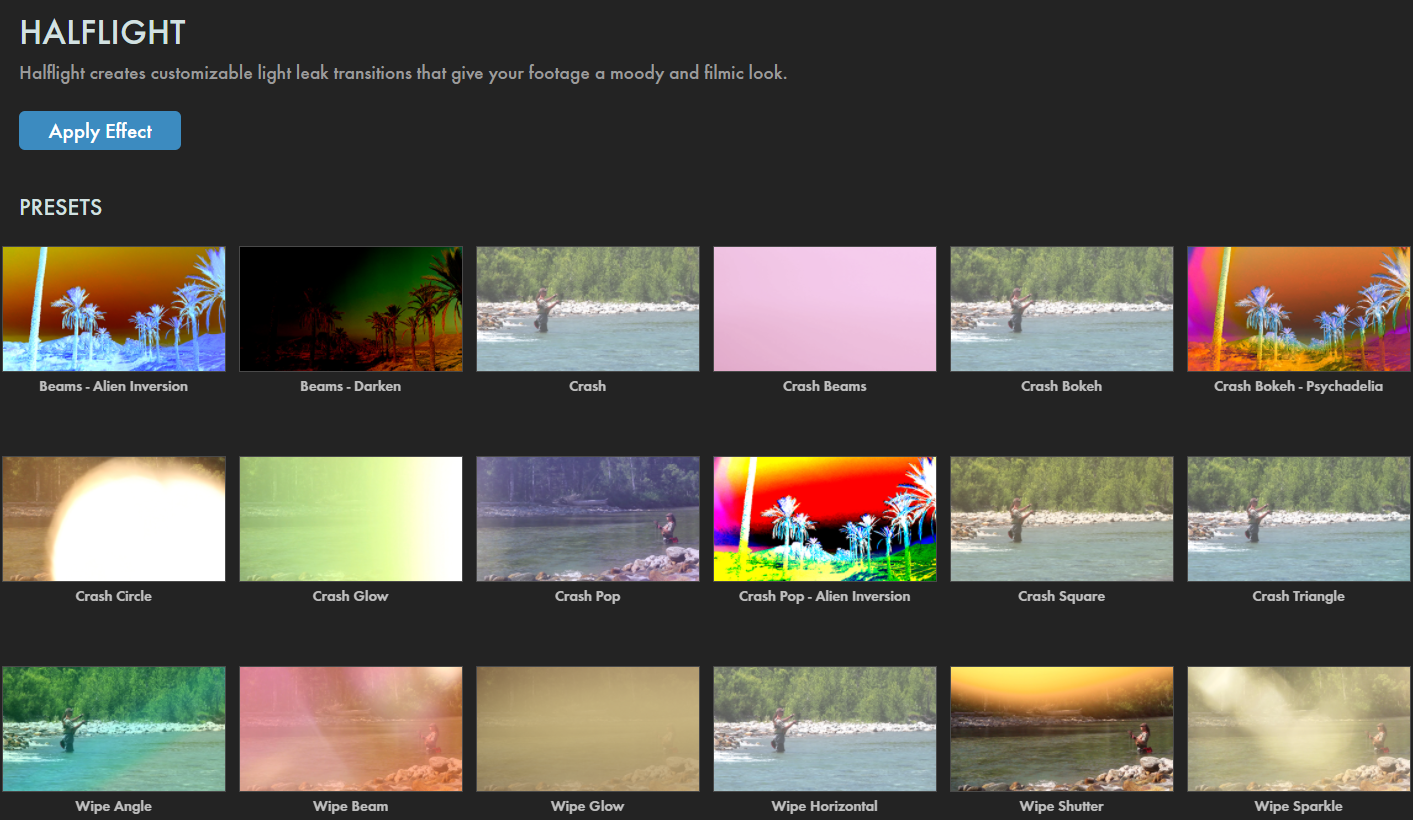Screen dimensions: 1413x820
Task: Choose the pink Crash Beams preset thumbnail
Action: pos(825,309)
